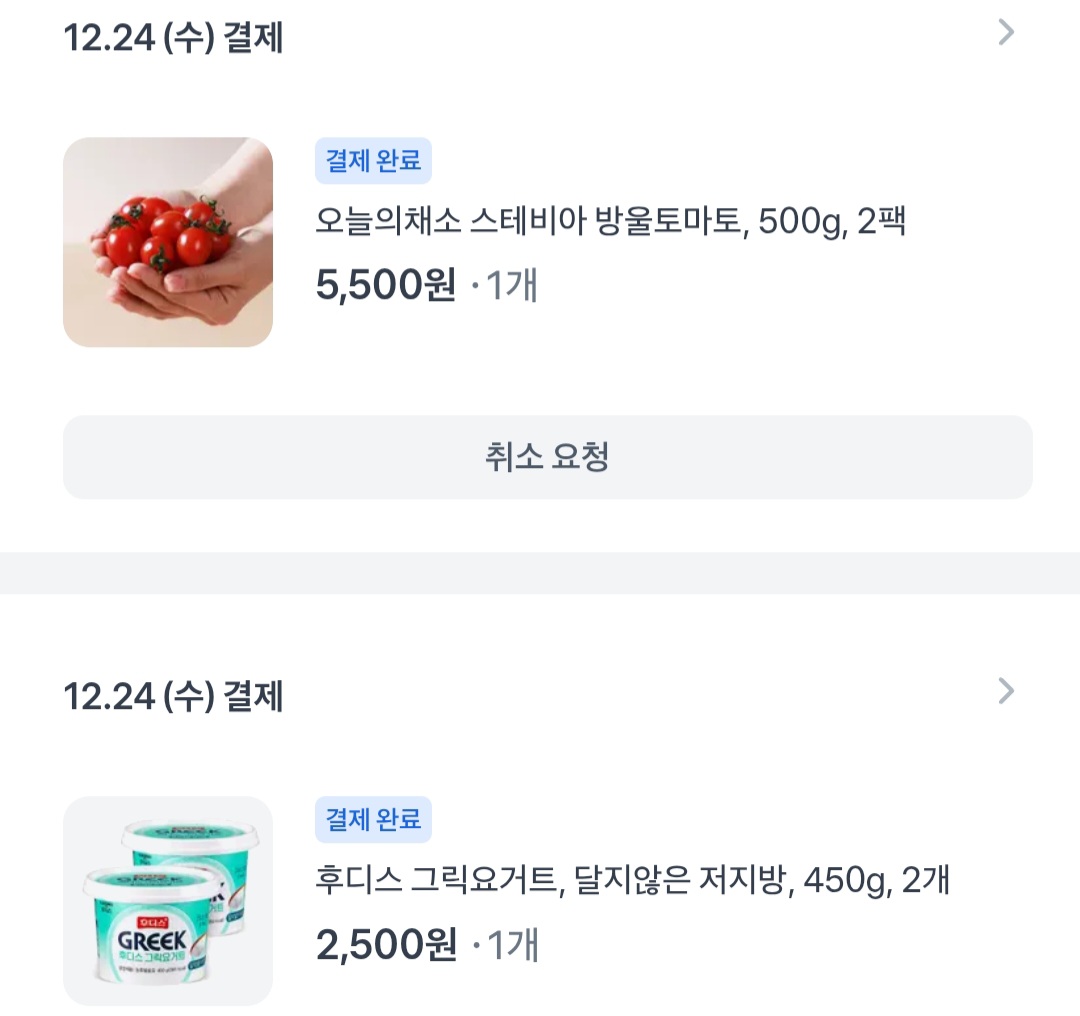
Task: Click the 1개 quantity next to 5,500원
Action: point(513,286)
